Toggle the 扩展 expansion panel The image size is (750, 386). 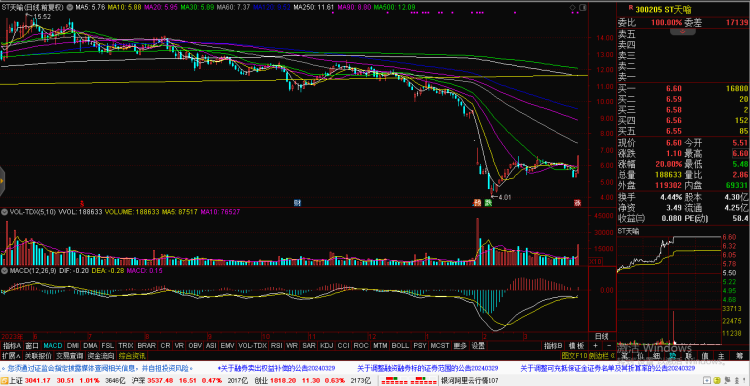coord(11,356)
